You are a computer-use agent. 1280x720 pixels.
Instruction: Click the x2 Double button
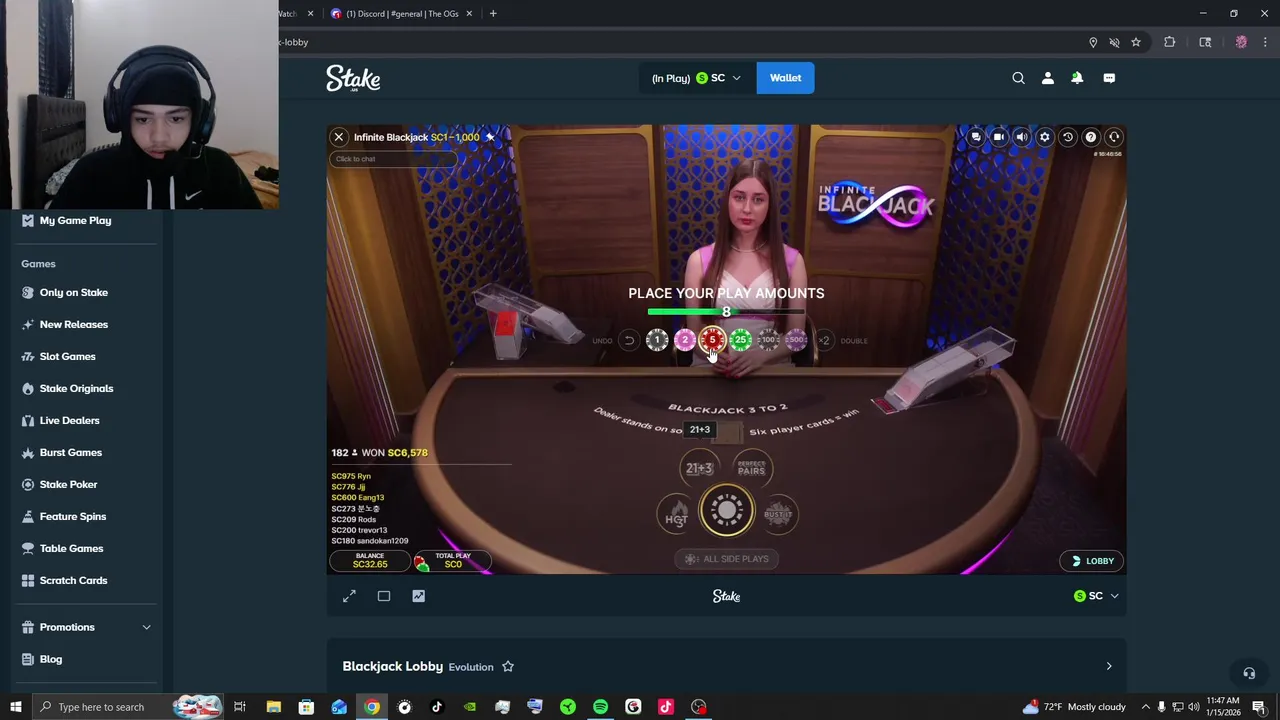pyautogui.click(x=824, y=341)
